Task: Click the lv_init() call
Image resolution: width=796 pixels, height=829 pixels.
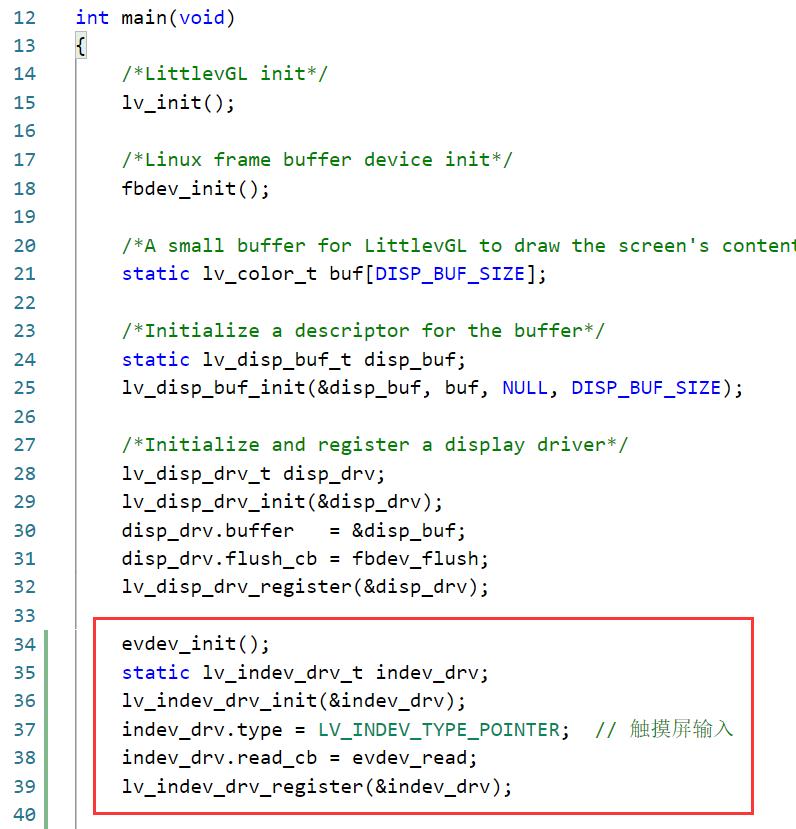Action: click(178, 103)
